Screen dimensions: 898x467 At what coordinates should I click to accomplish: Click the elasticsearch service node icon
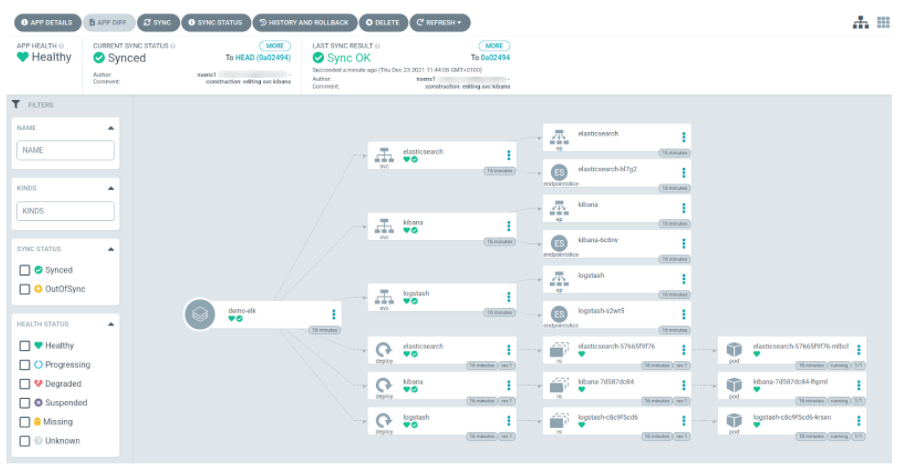pyautogui.click(x=383, y=155)
